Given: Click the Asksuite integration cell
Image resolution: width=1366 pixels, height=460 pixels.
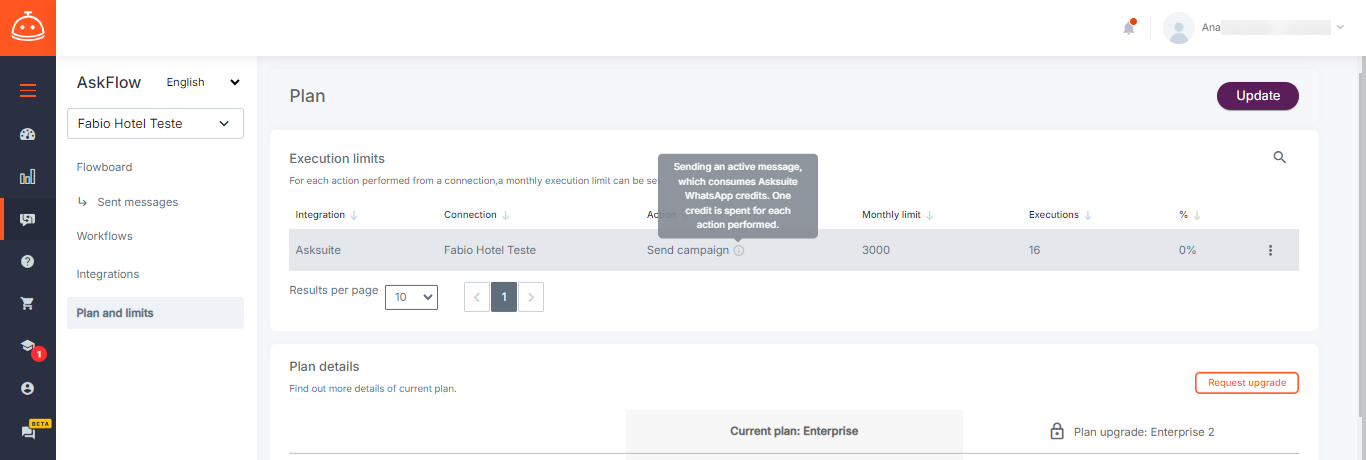Looking at the screenshot, I should (318, 250).
